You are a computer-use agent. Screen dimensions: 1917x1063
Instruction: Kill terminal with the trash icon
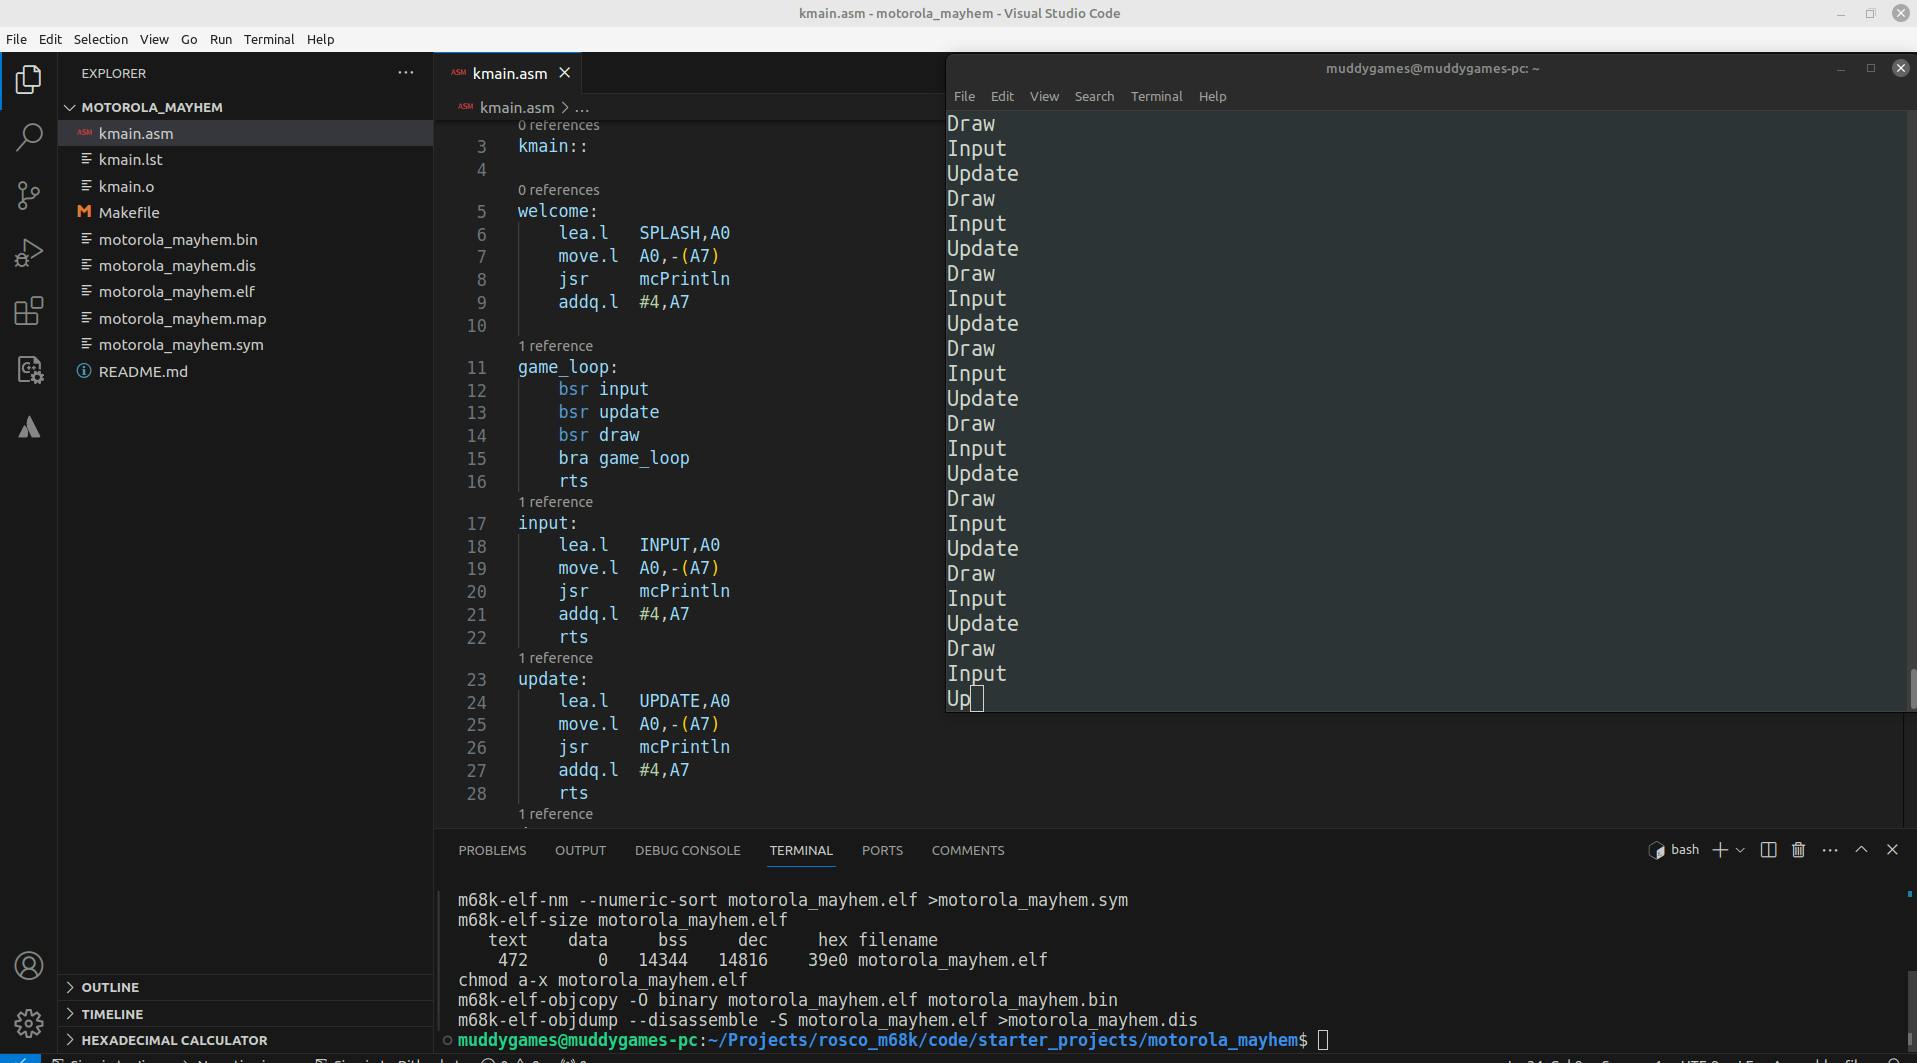1798,850
